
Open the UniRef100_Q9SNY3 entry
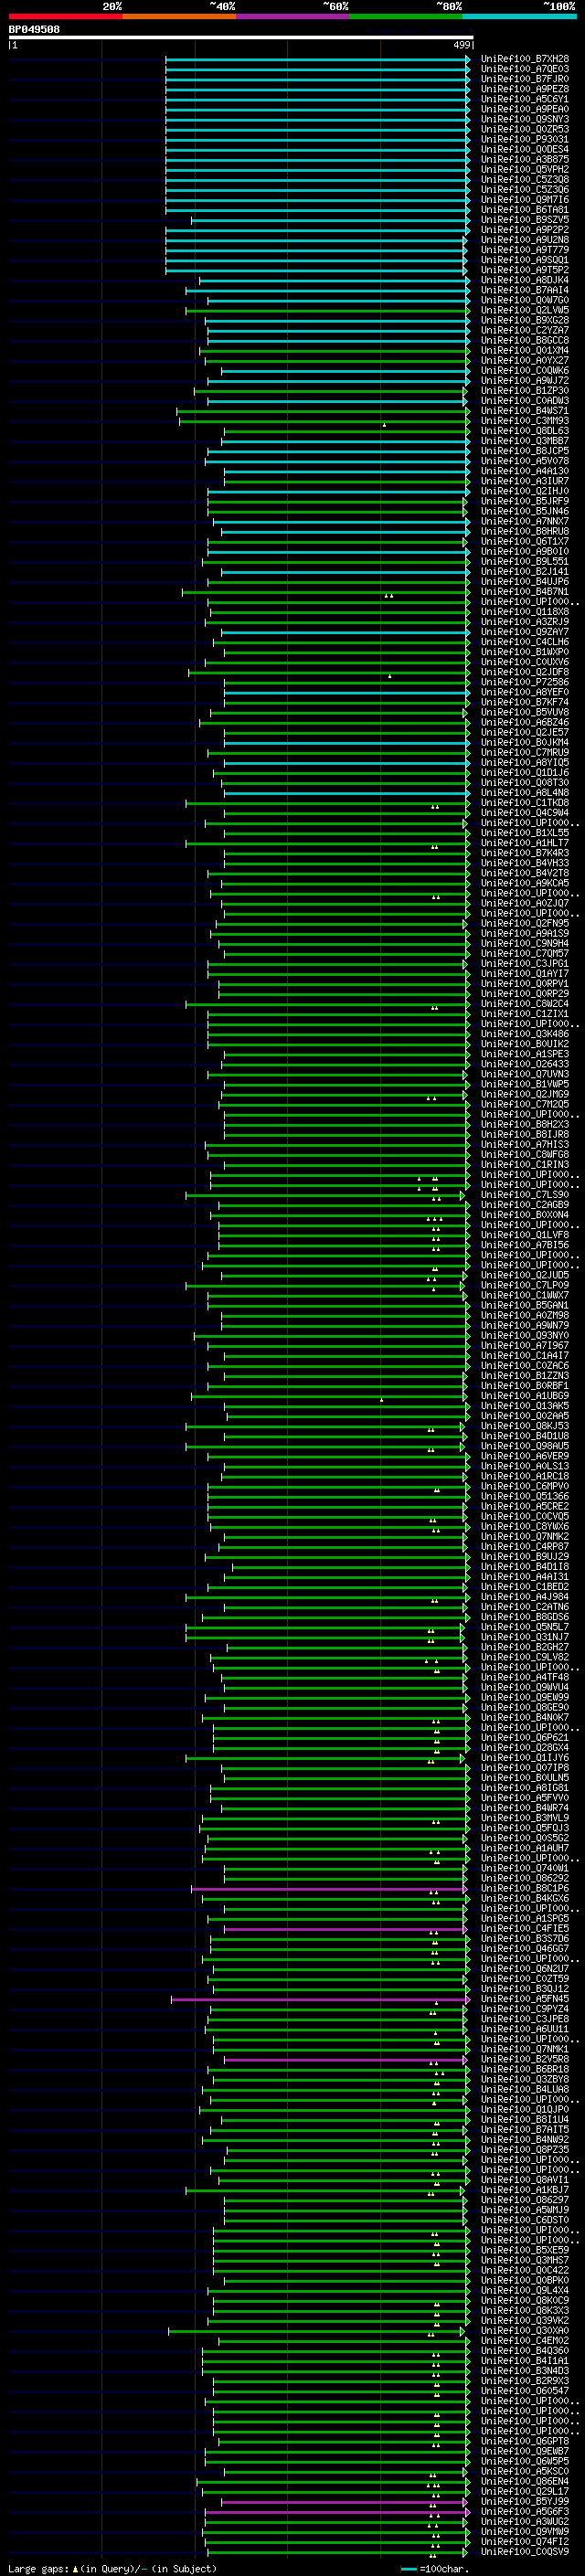pyautogui.click(x=525, y=119)
